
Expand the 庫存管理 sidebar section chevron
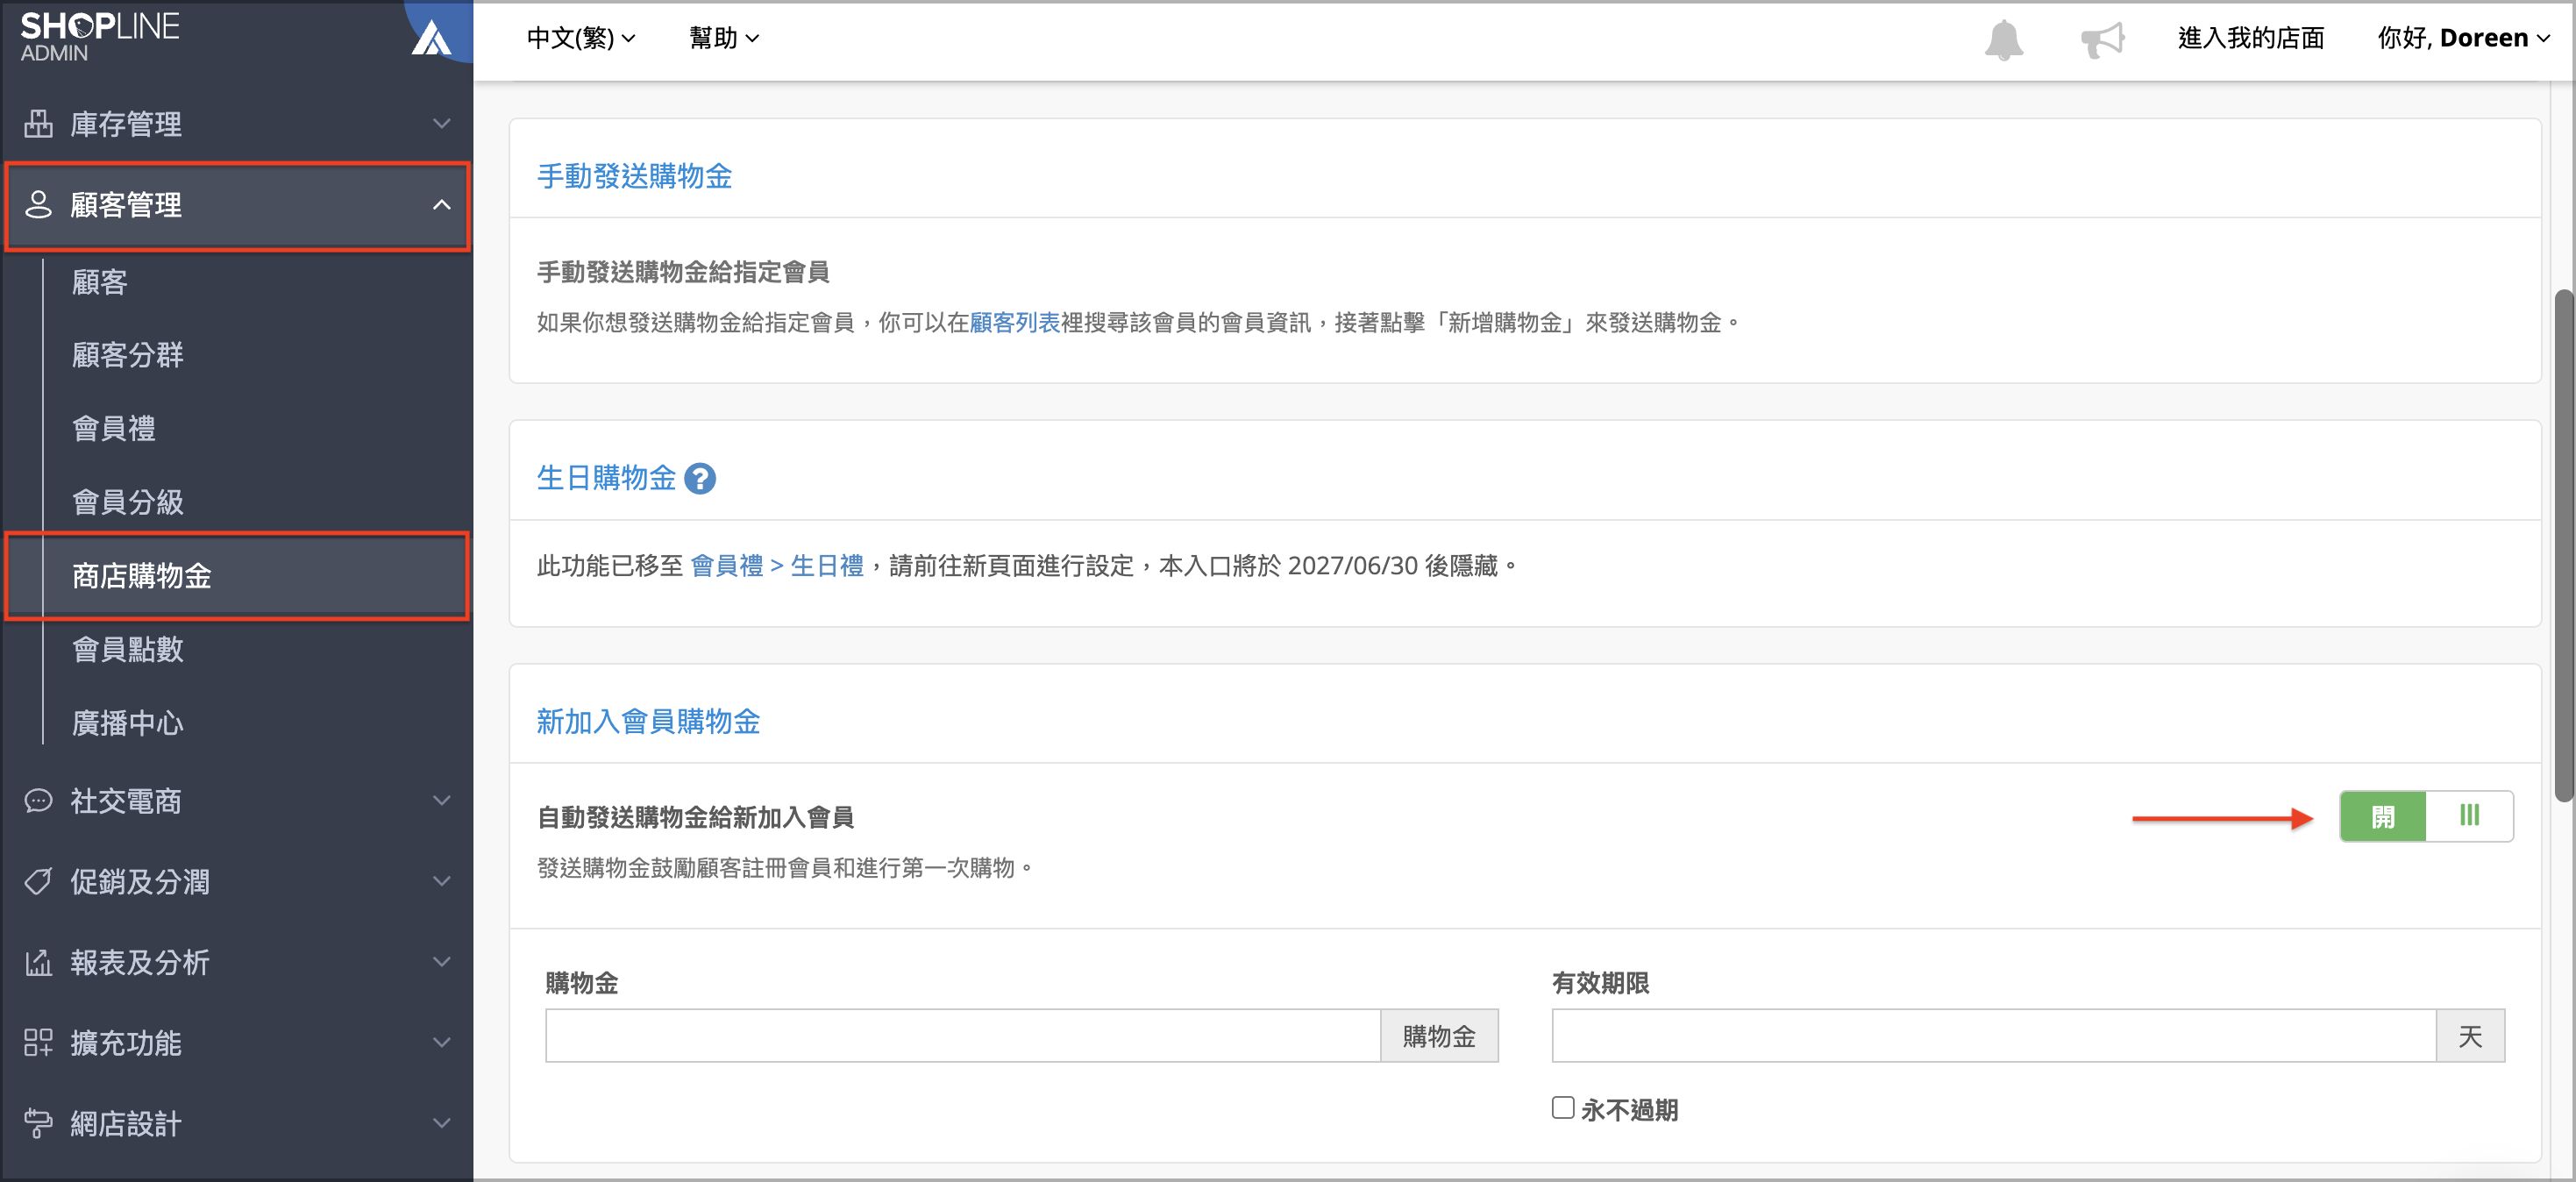click(x=442, y=124)
